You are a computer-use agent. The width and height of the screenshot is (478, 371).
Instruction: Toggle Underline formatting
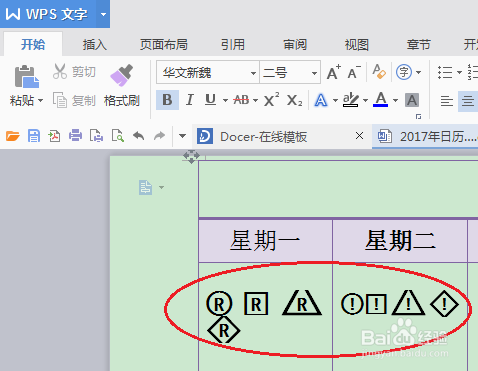[210, 100]
